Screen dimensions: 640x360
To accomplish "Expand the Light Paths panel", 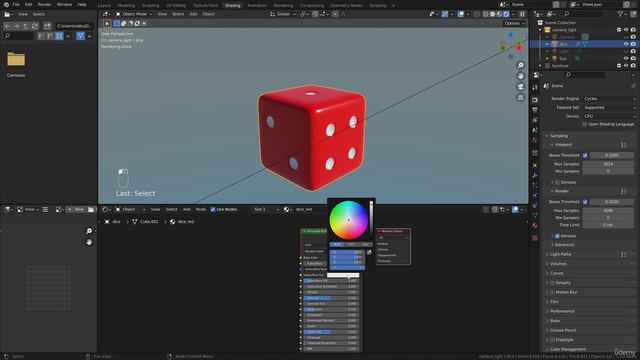I will (560, 254).
